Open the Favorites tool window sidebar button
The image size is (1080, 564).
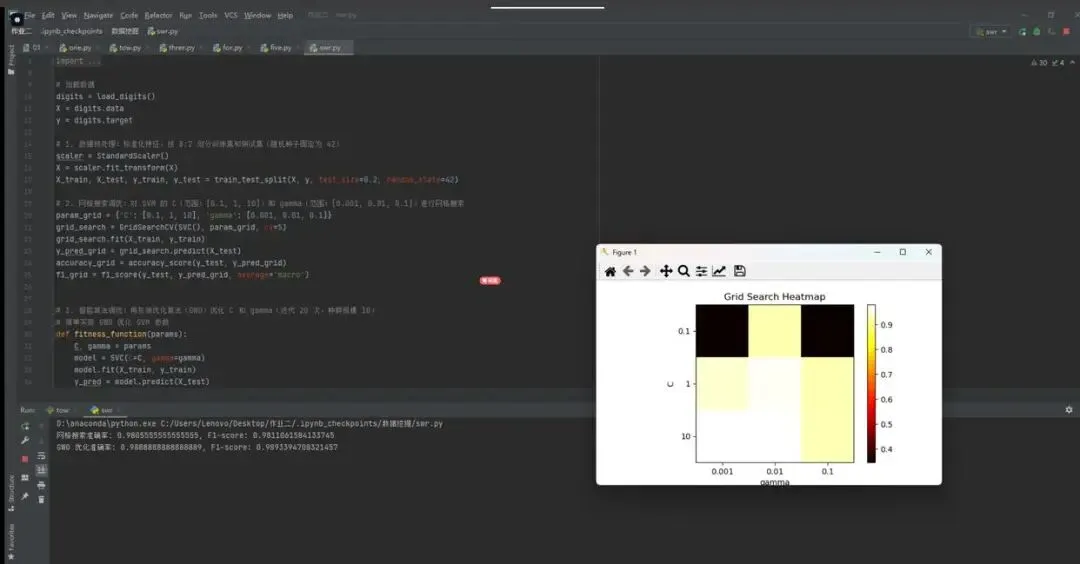coord(11,541)
